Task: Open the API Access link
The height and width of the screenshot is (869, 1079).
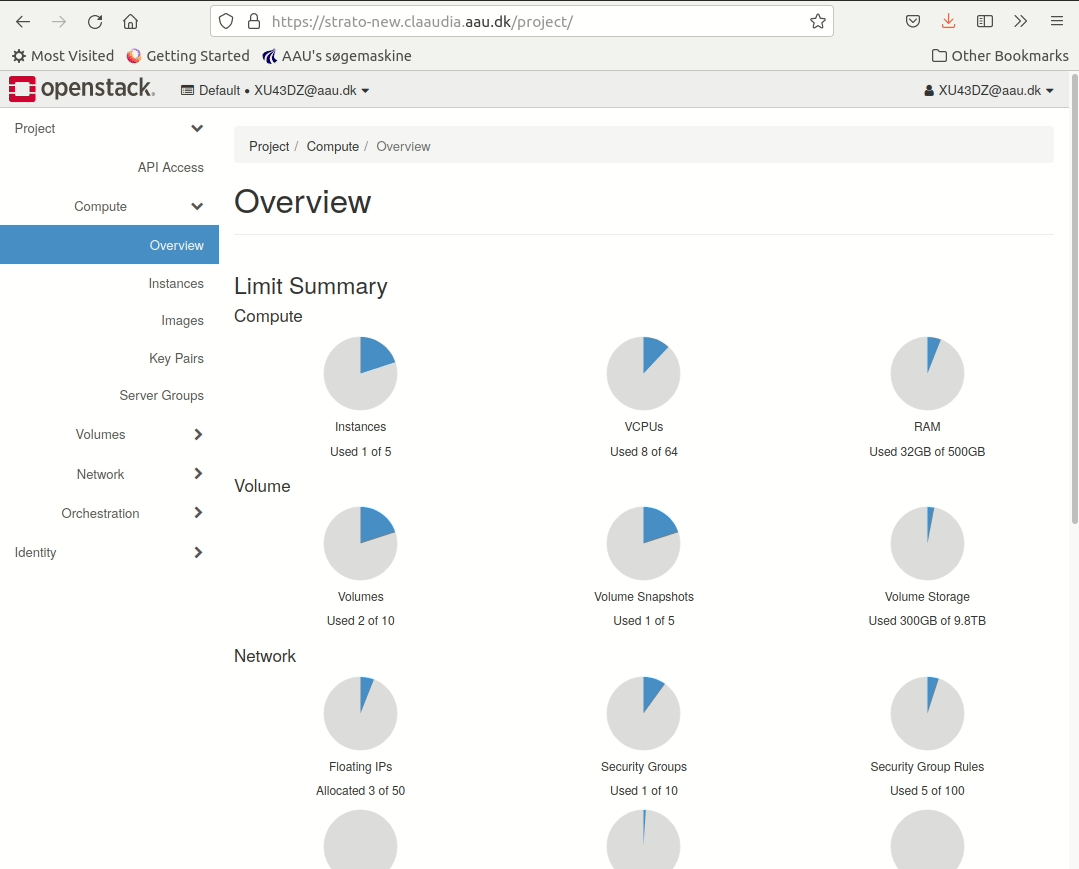Action: (170, 167)
